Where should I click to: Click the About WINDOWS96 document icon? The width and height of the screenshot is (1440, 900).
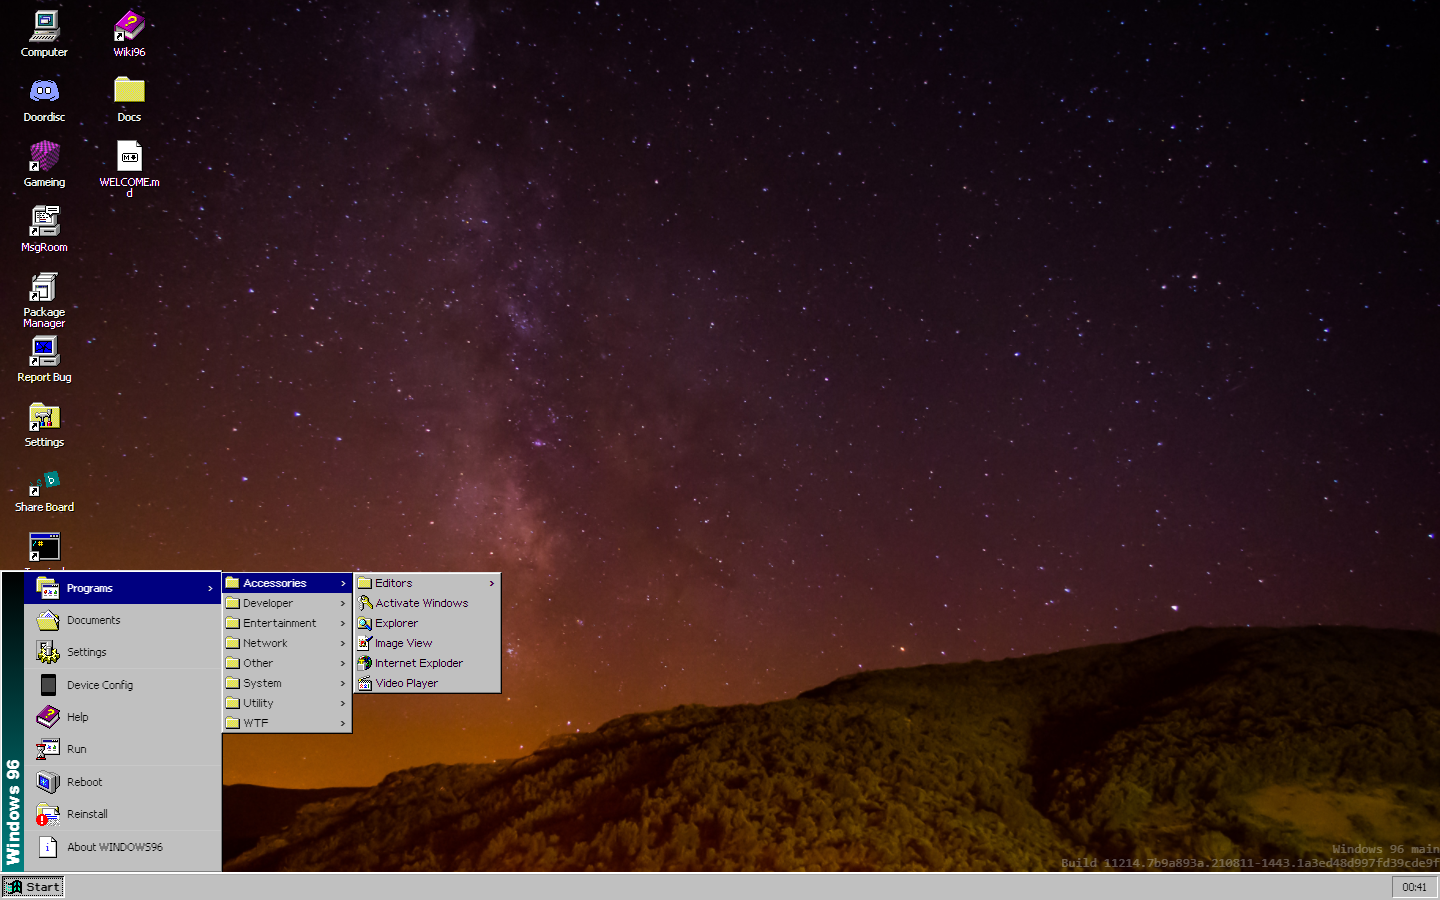click(x=48, y=847)
